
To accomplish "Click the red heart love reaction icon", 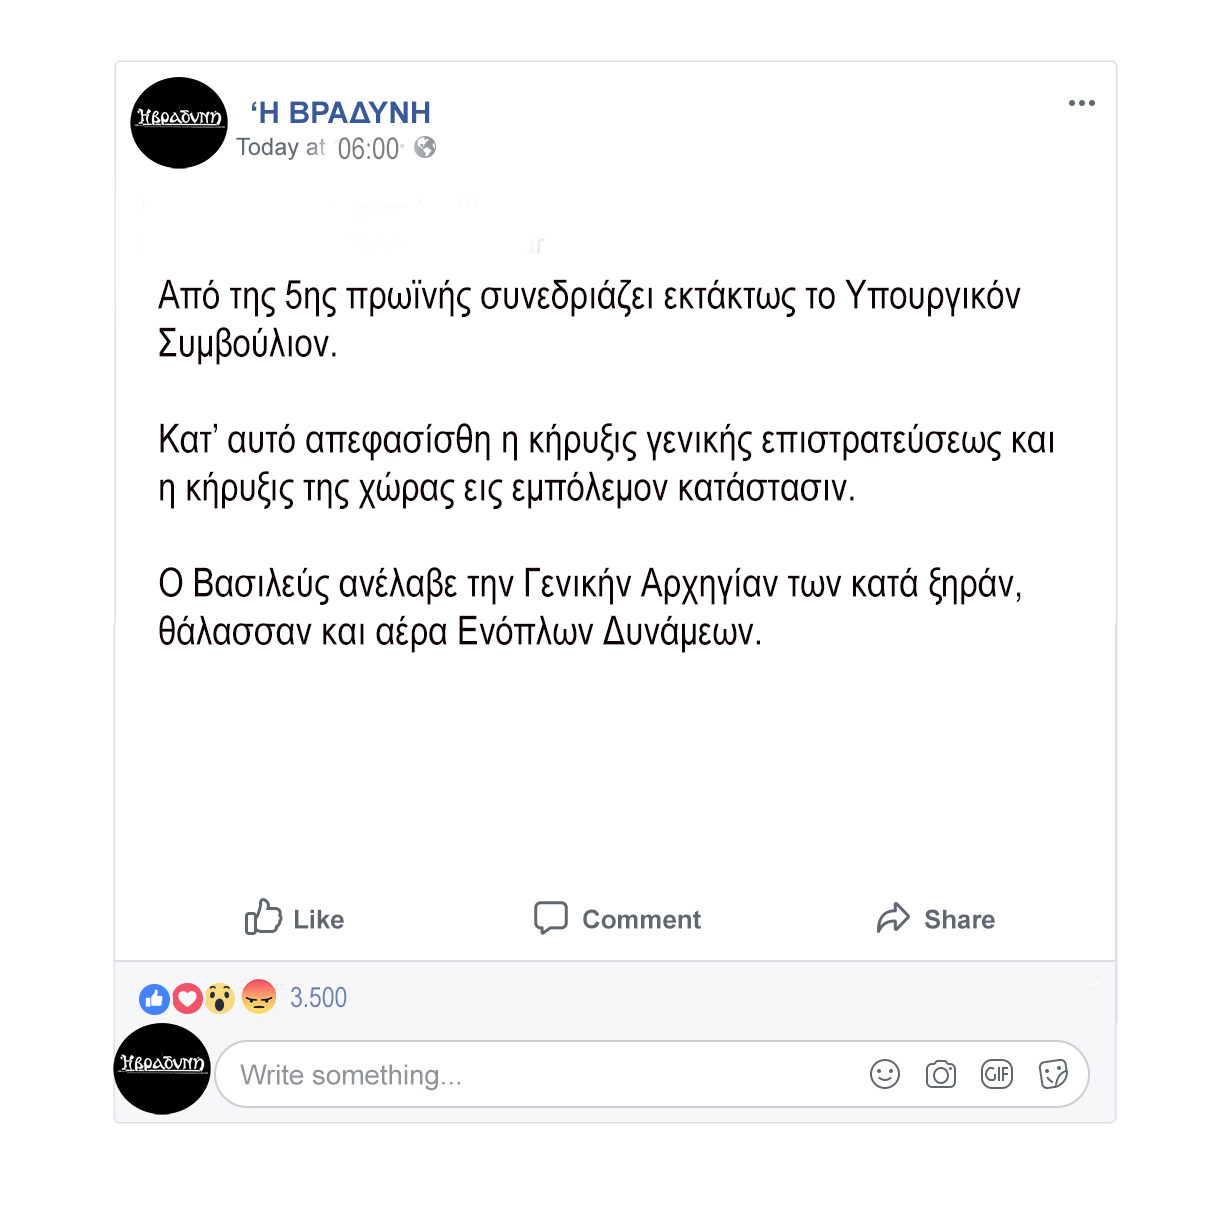I will (x=187, y=998).
